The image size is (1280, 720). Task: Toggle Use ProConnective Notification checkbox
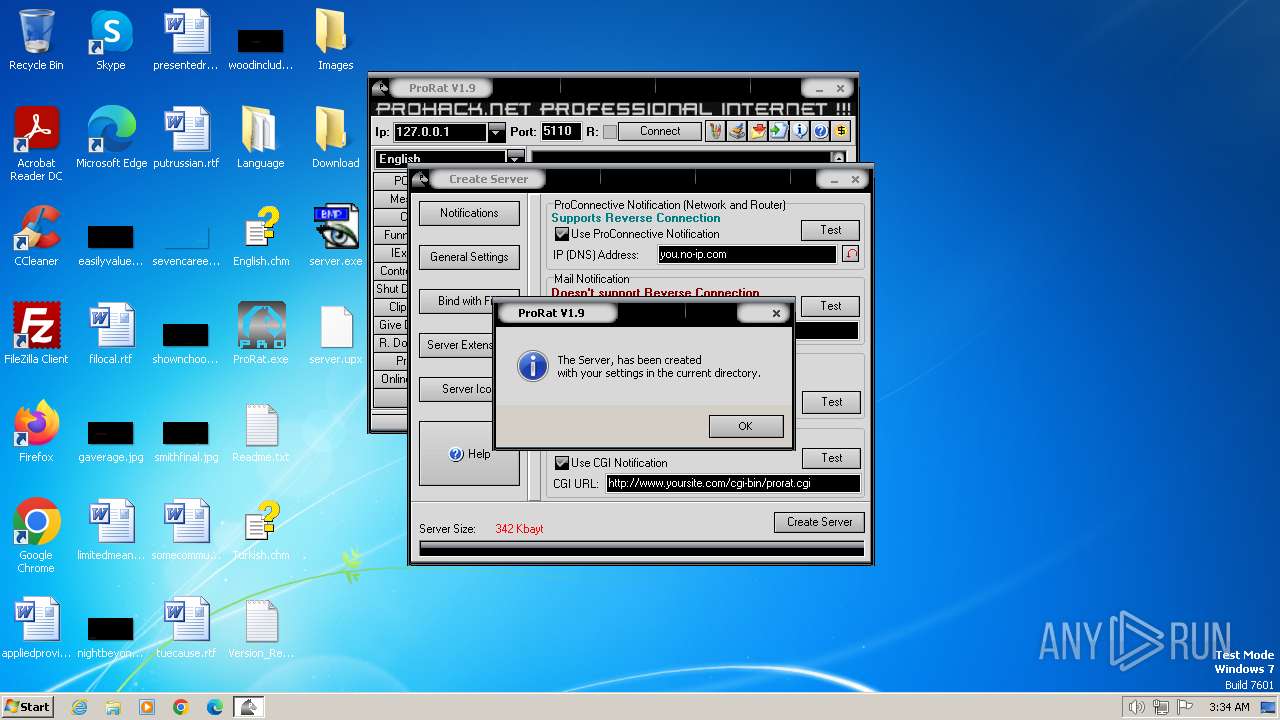point(561,234)
